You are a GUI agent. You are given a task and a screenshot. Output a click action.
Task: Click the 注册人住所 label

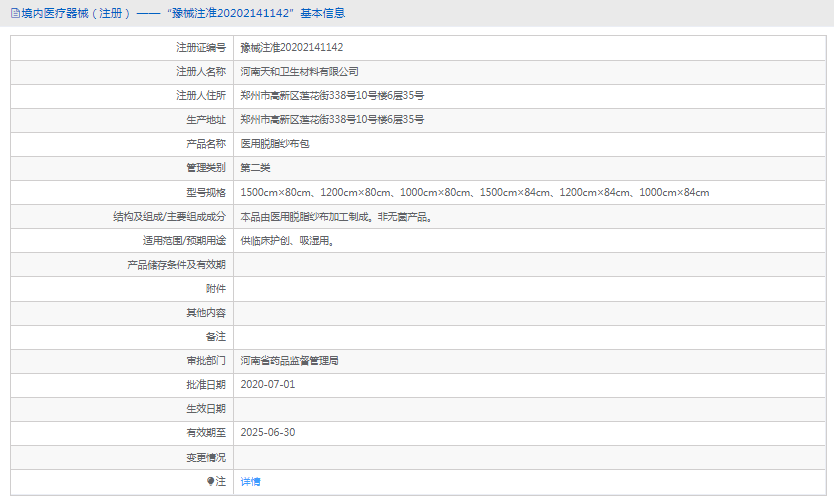click(x=201, y=96)
